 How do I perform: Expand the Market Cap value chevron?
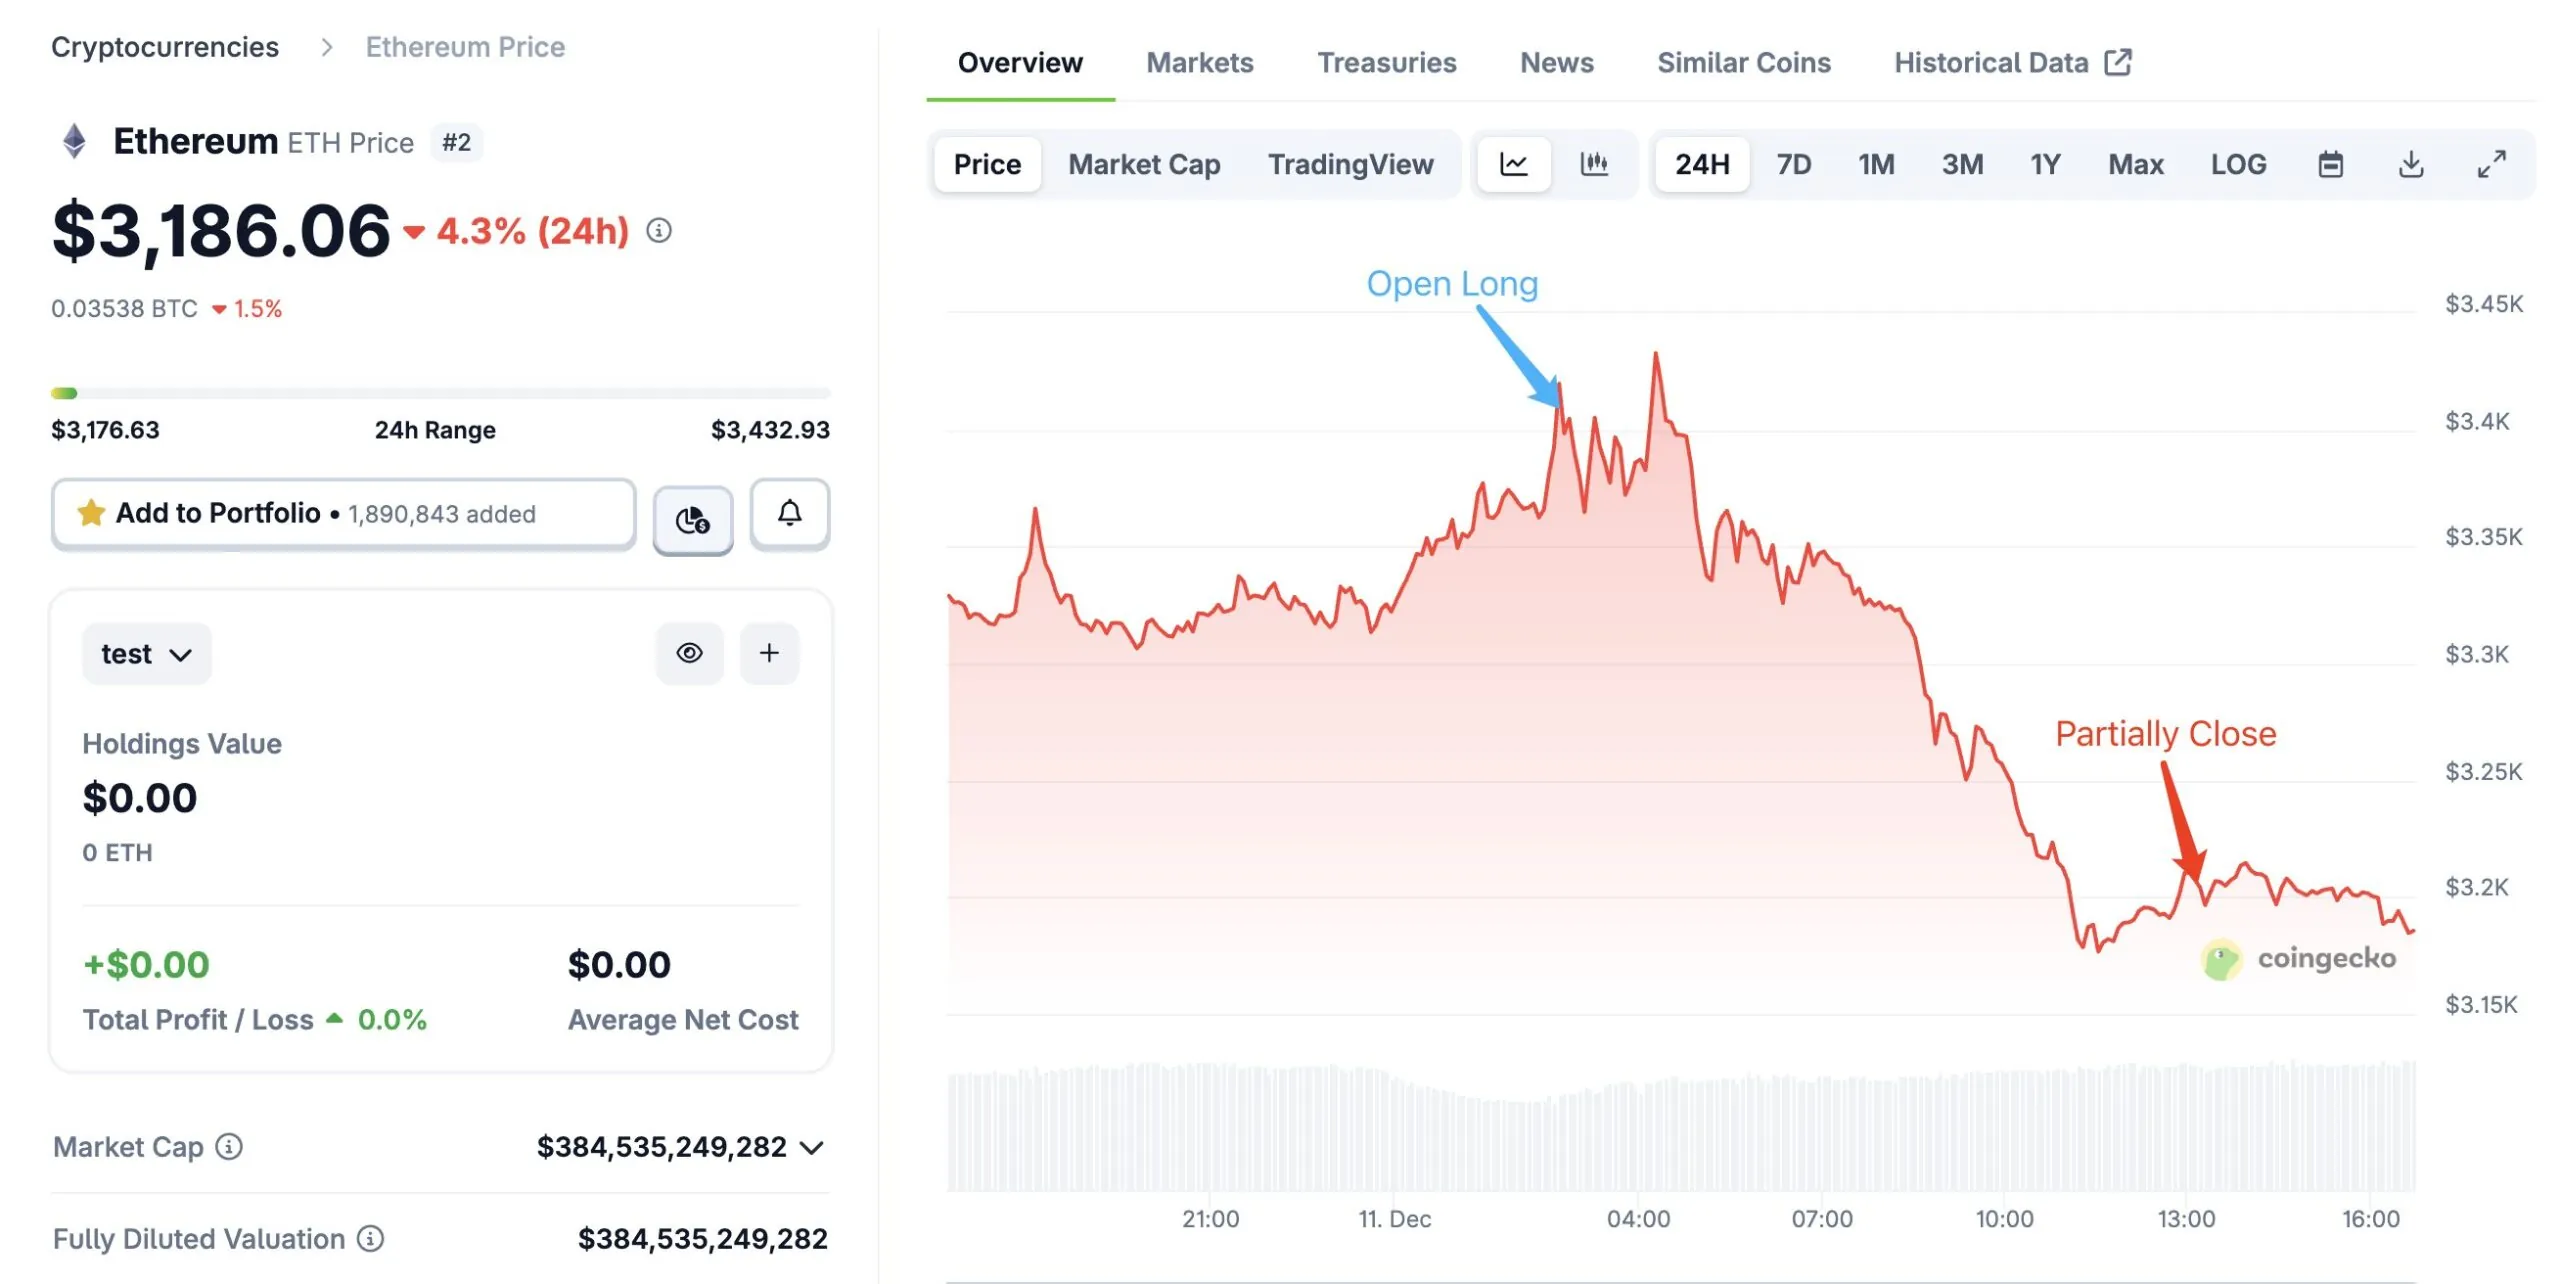click(813, 1147)
